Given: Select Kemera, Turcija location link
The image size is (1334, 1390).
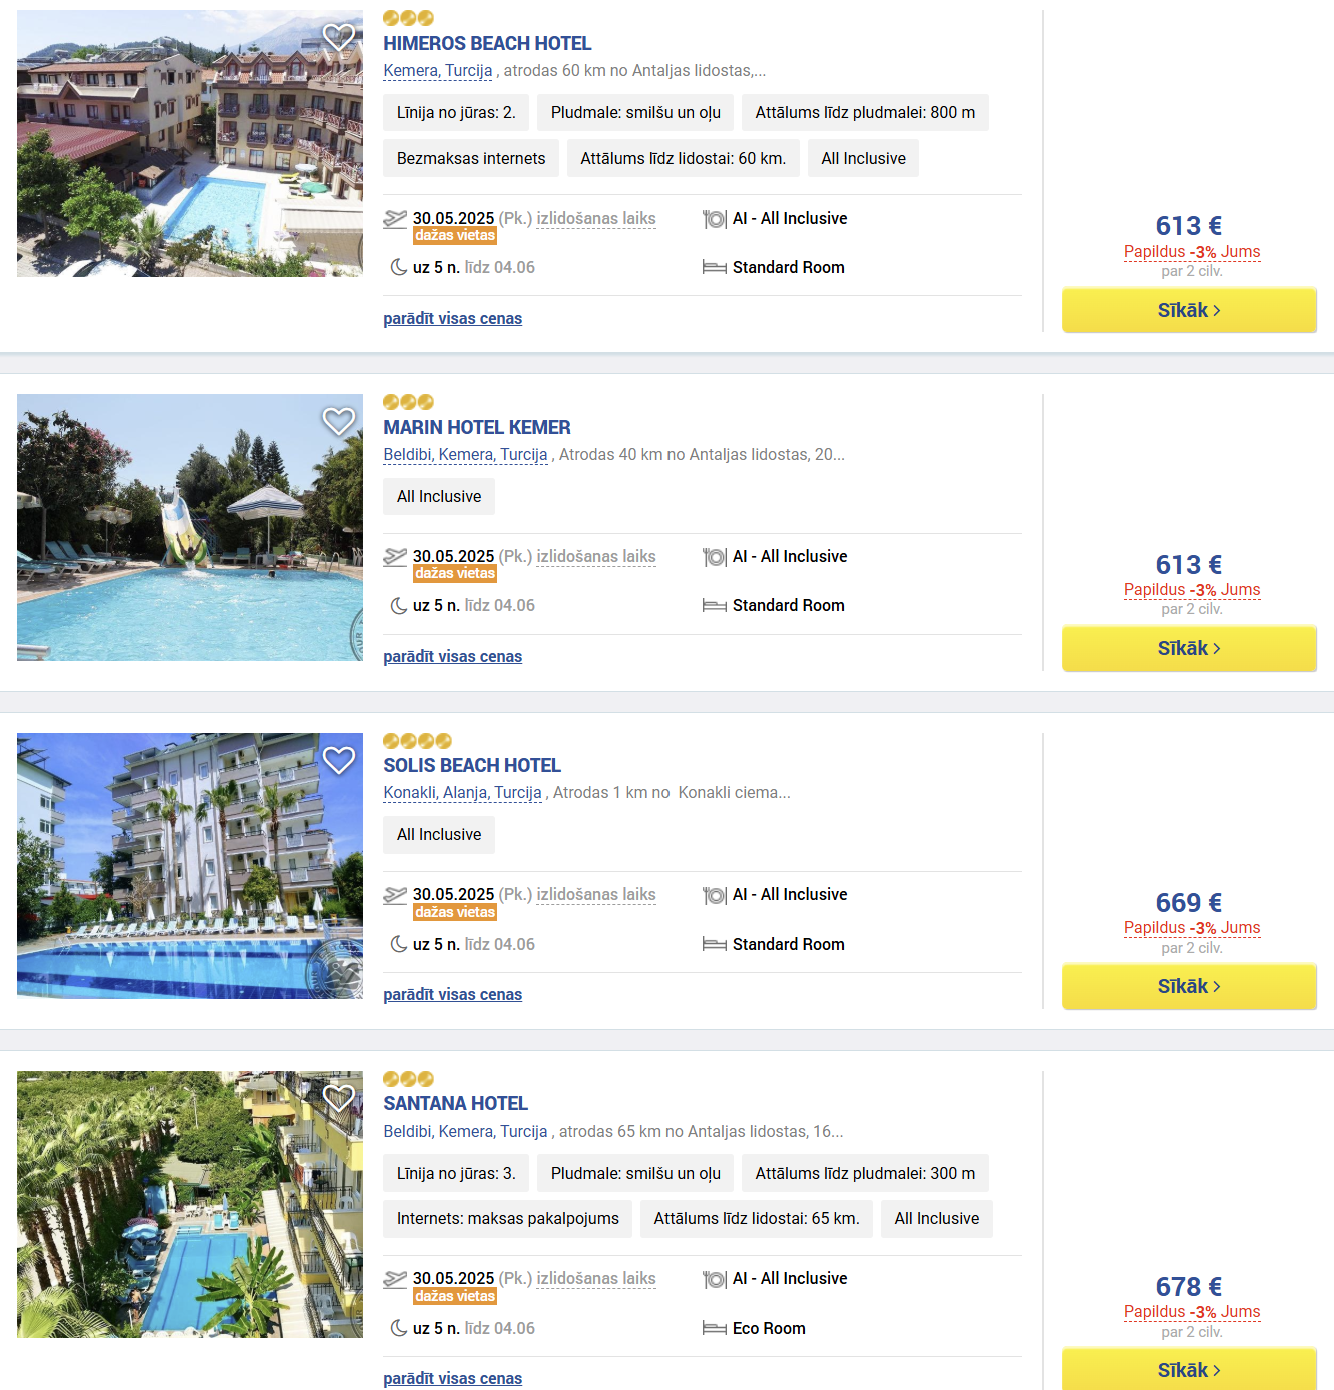Looking at the screenshot, I should 438,70.
